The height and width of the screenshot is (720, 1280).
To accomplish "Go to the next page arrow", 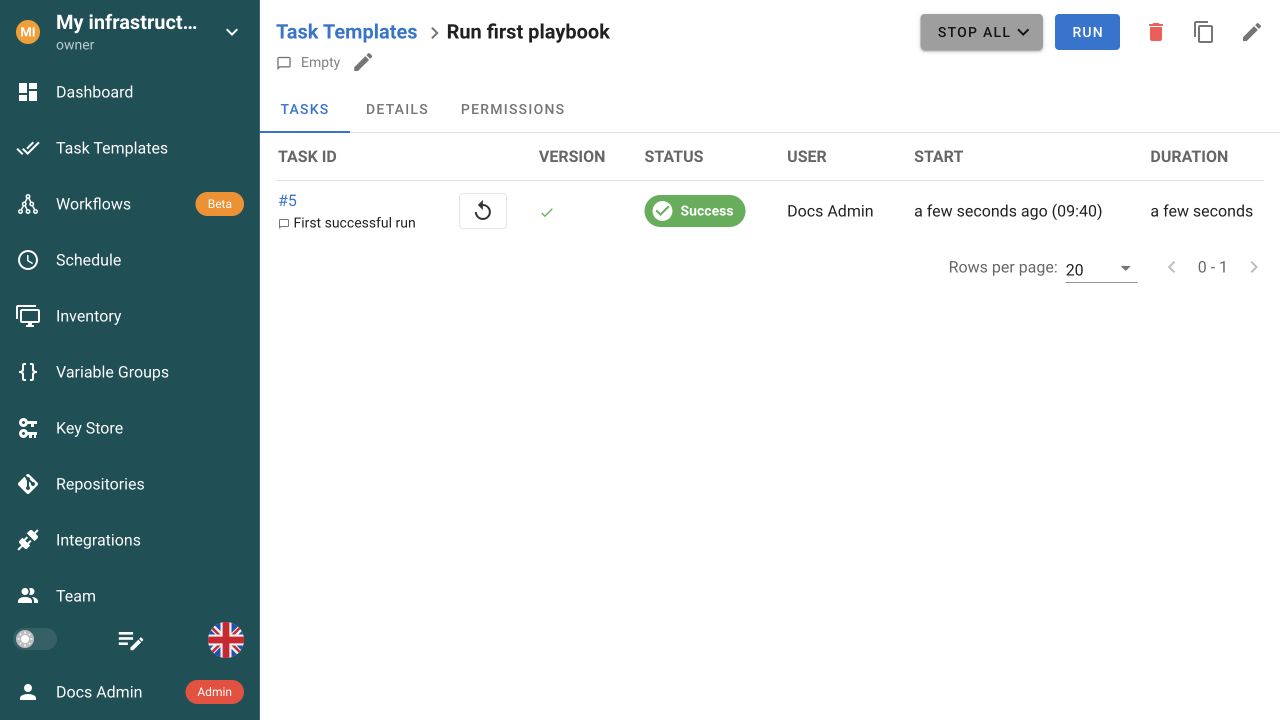I will 1254,267.
